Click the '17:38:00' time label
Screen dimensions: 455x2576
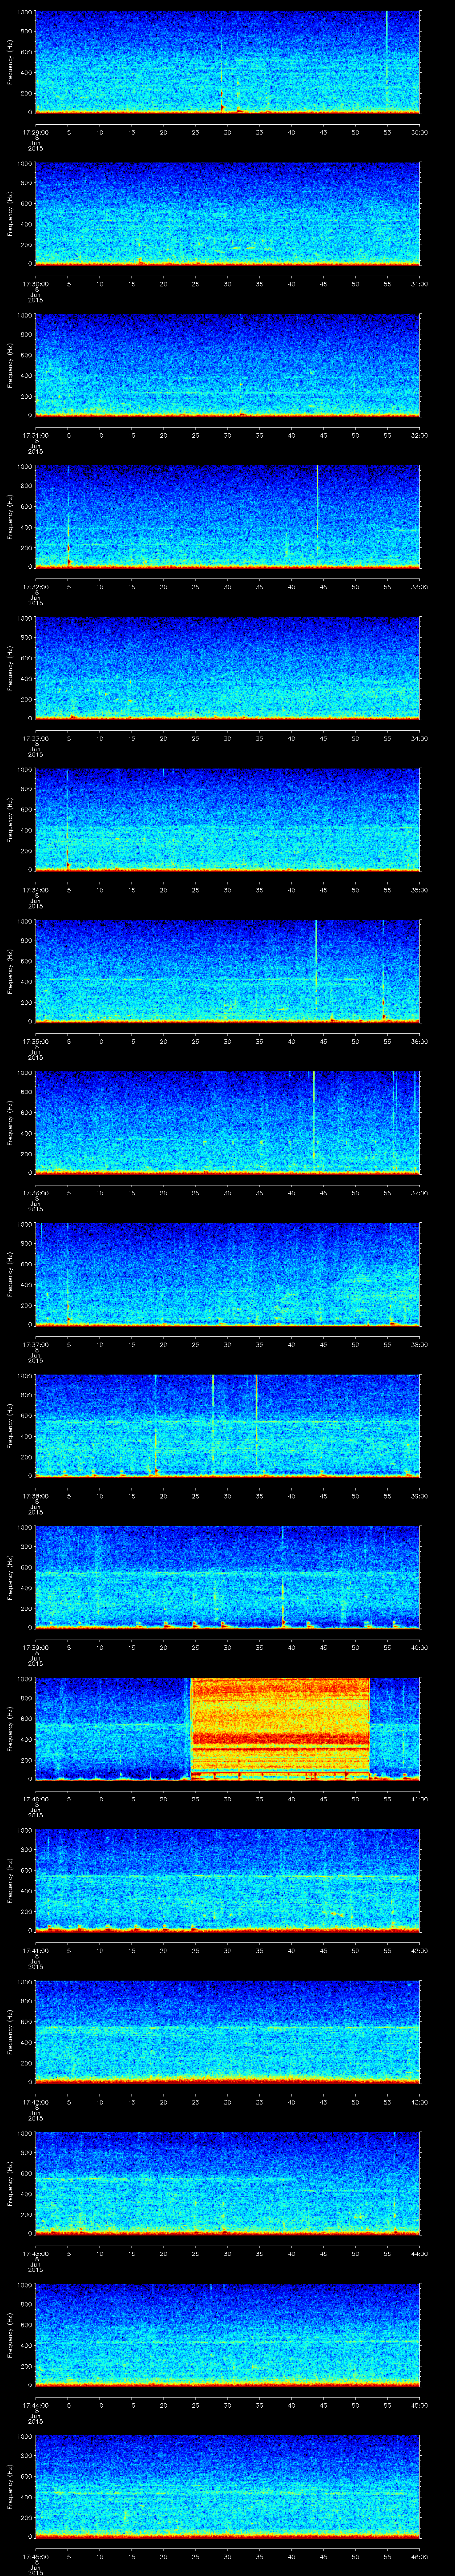click(x=35, y=1496)
